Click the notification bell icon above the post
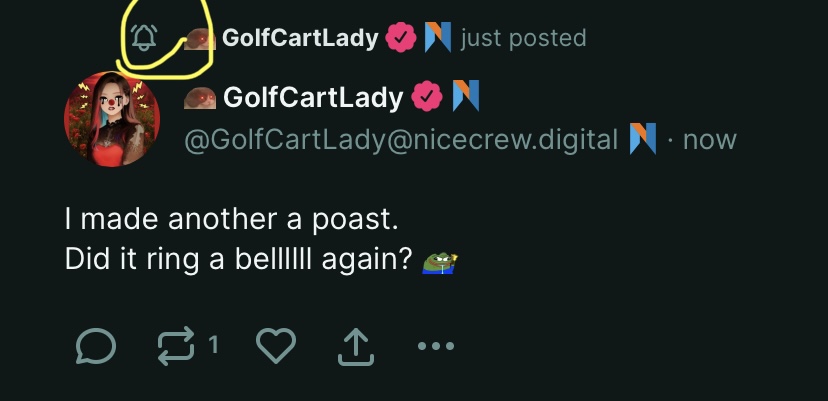The width and height of the screenshot is (828, 401). [x=146, y=39]
